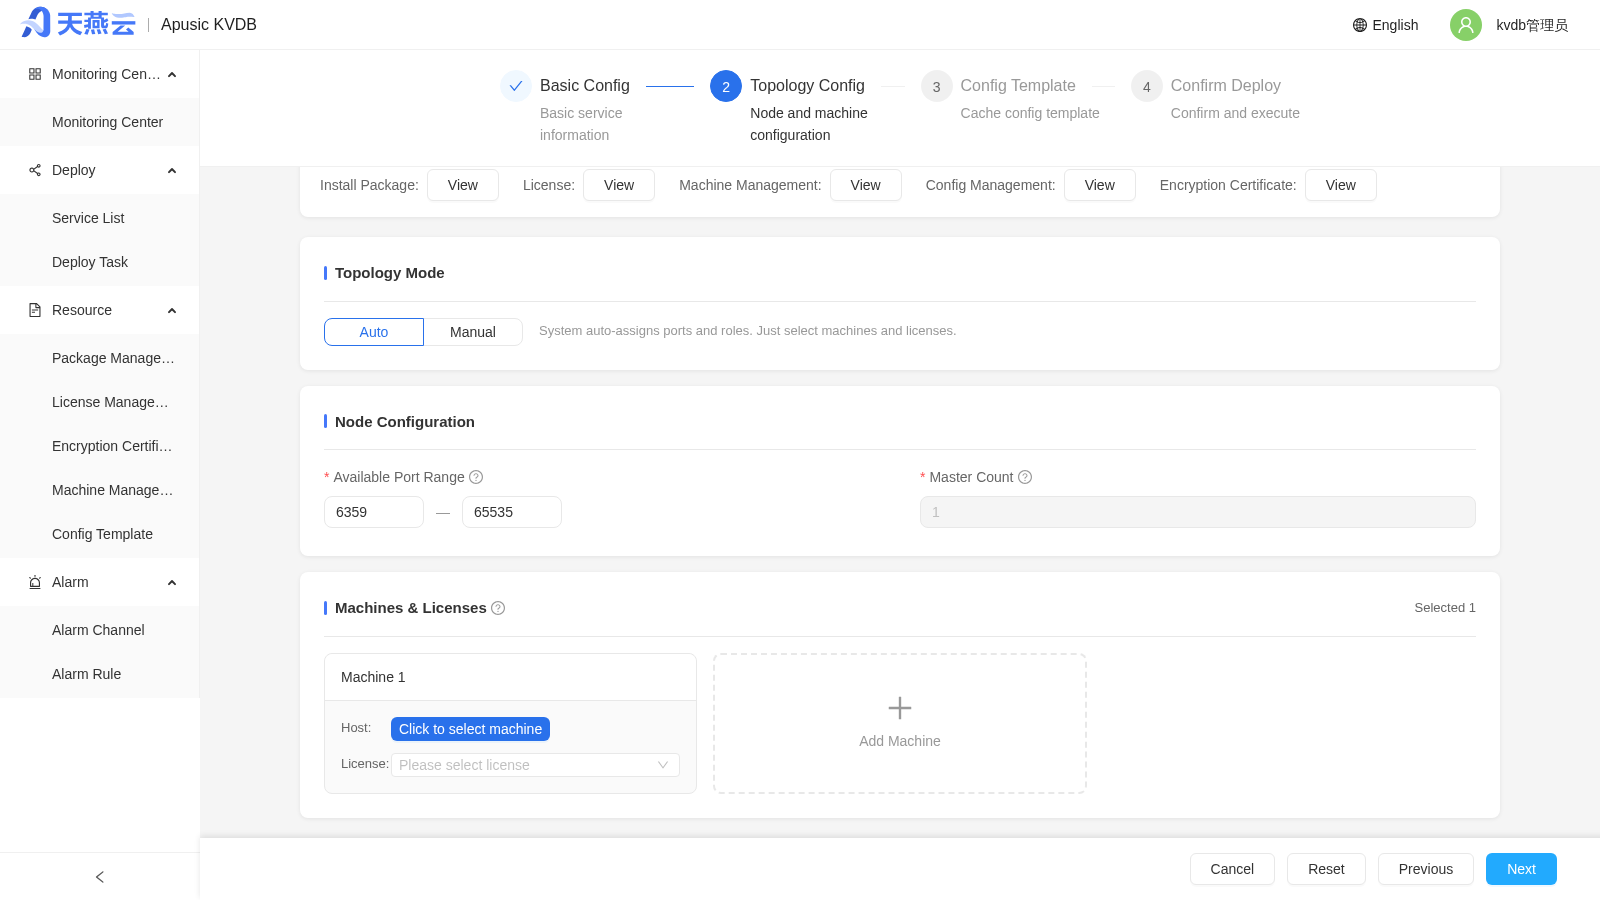Click the Basic Config checkmark step icon
1600x900 pixels.
516,86
